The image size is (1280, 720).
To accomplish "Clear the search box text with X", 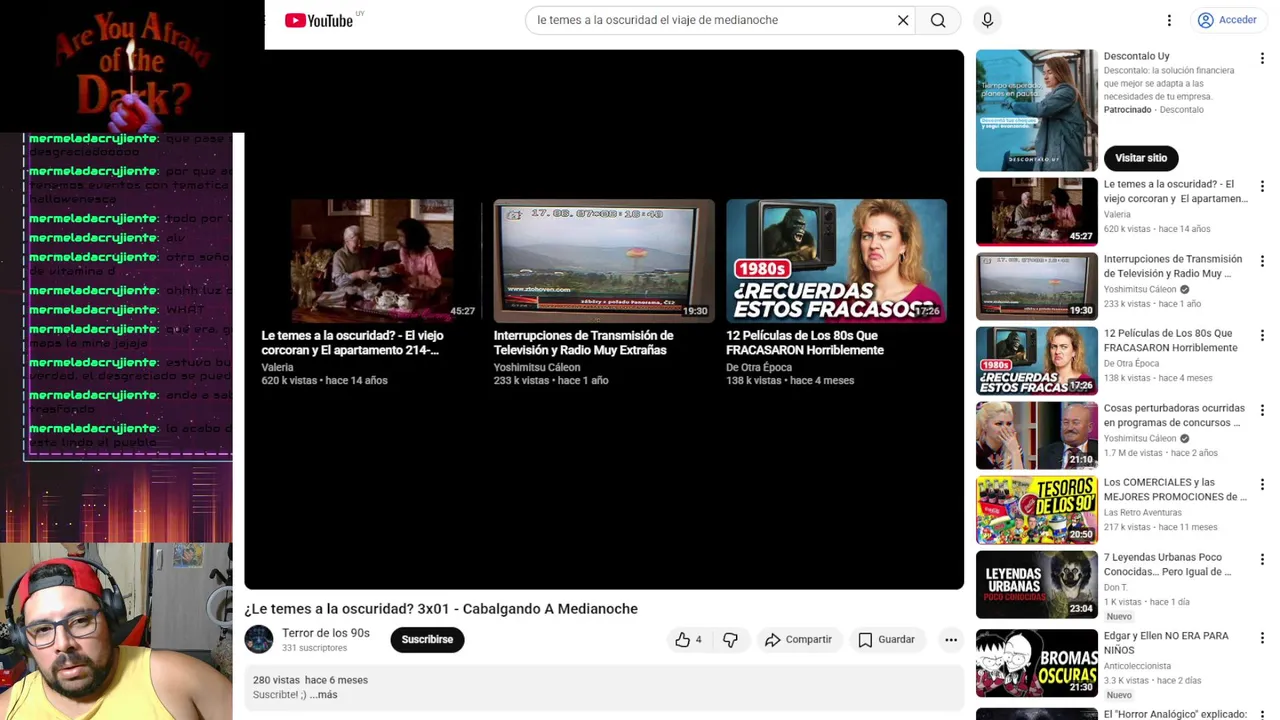I will [x=903, y=20].
